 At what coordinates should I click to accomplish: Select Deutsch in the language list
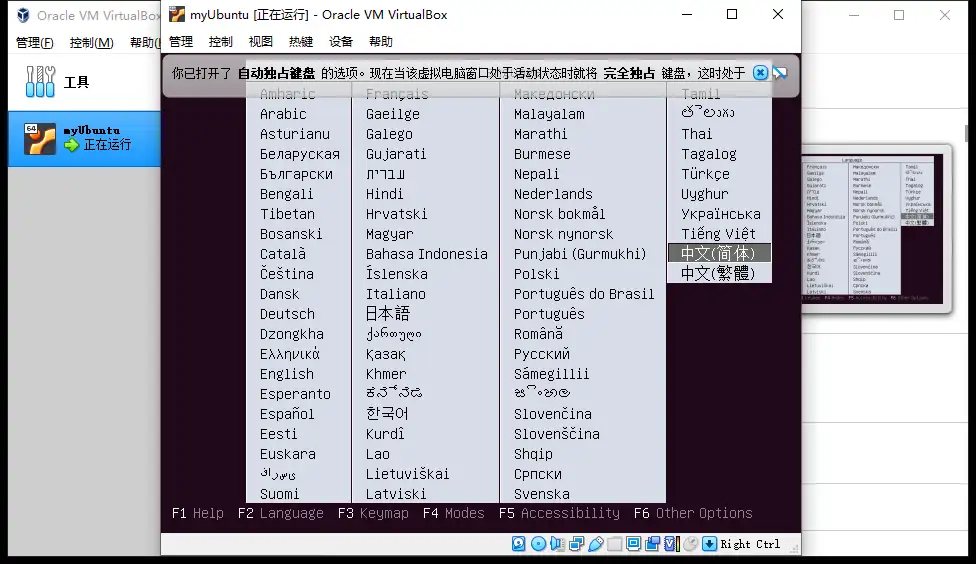point(287,314)
